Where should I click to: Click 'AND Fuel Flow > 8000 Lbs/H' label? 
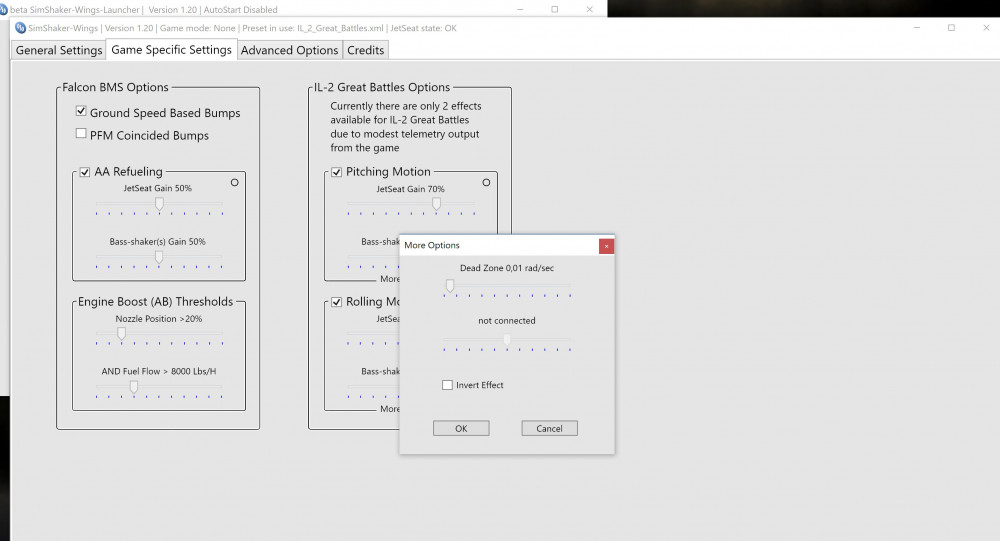click(159, 371)
